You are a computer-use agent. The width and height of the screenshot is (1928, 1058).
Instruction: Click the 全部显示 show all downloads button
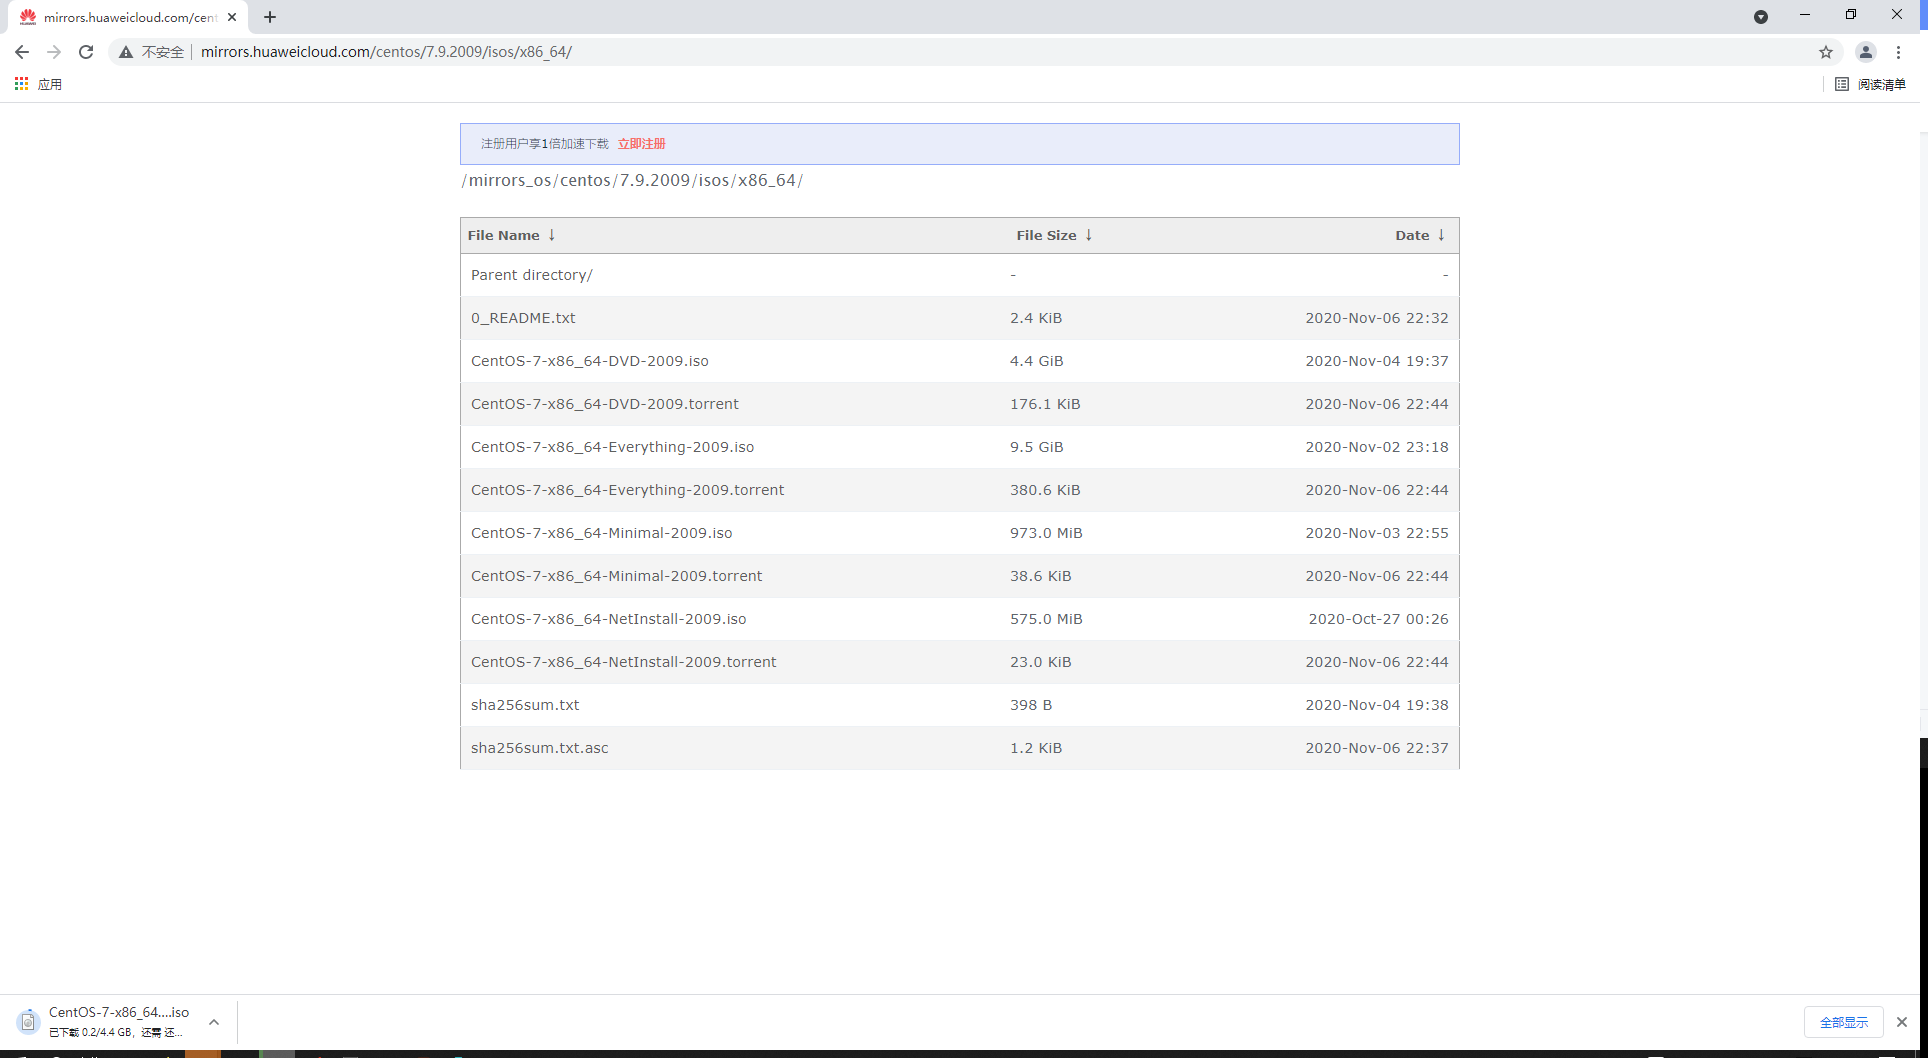point(1844,1022)
